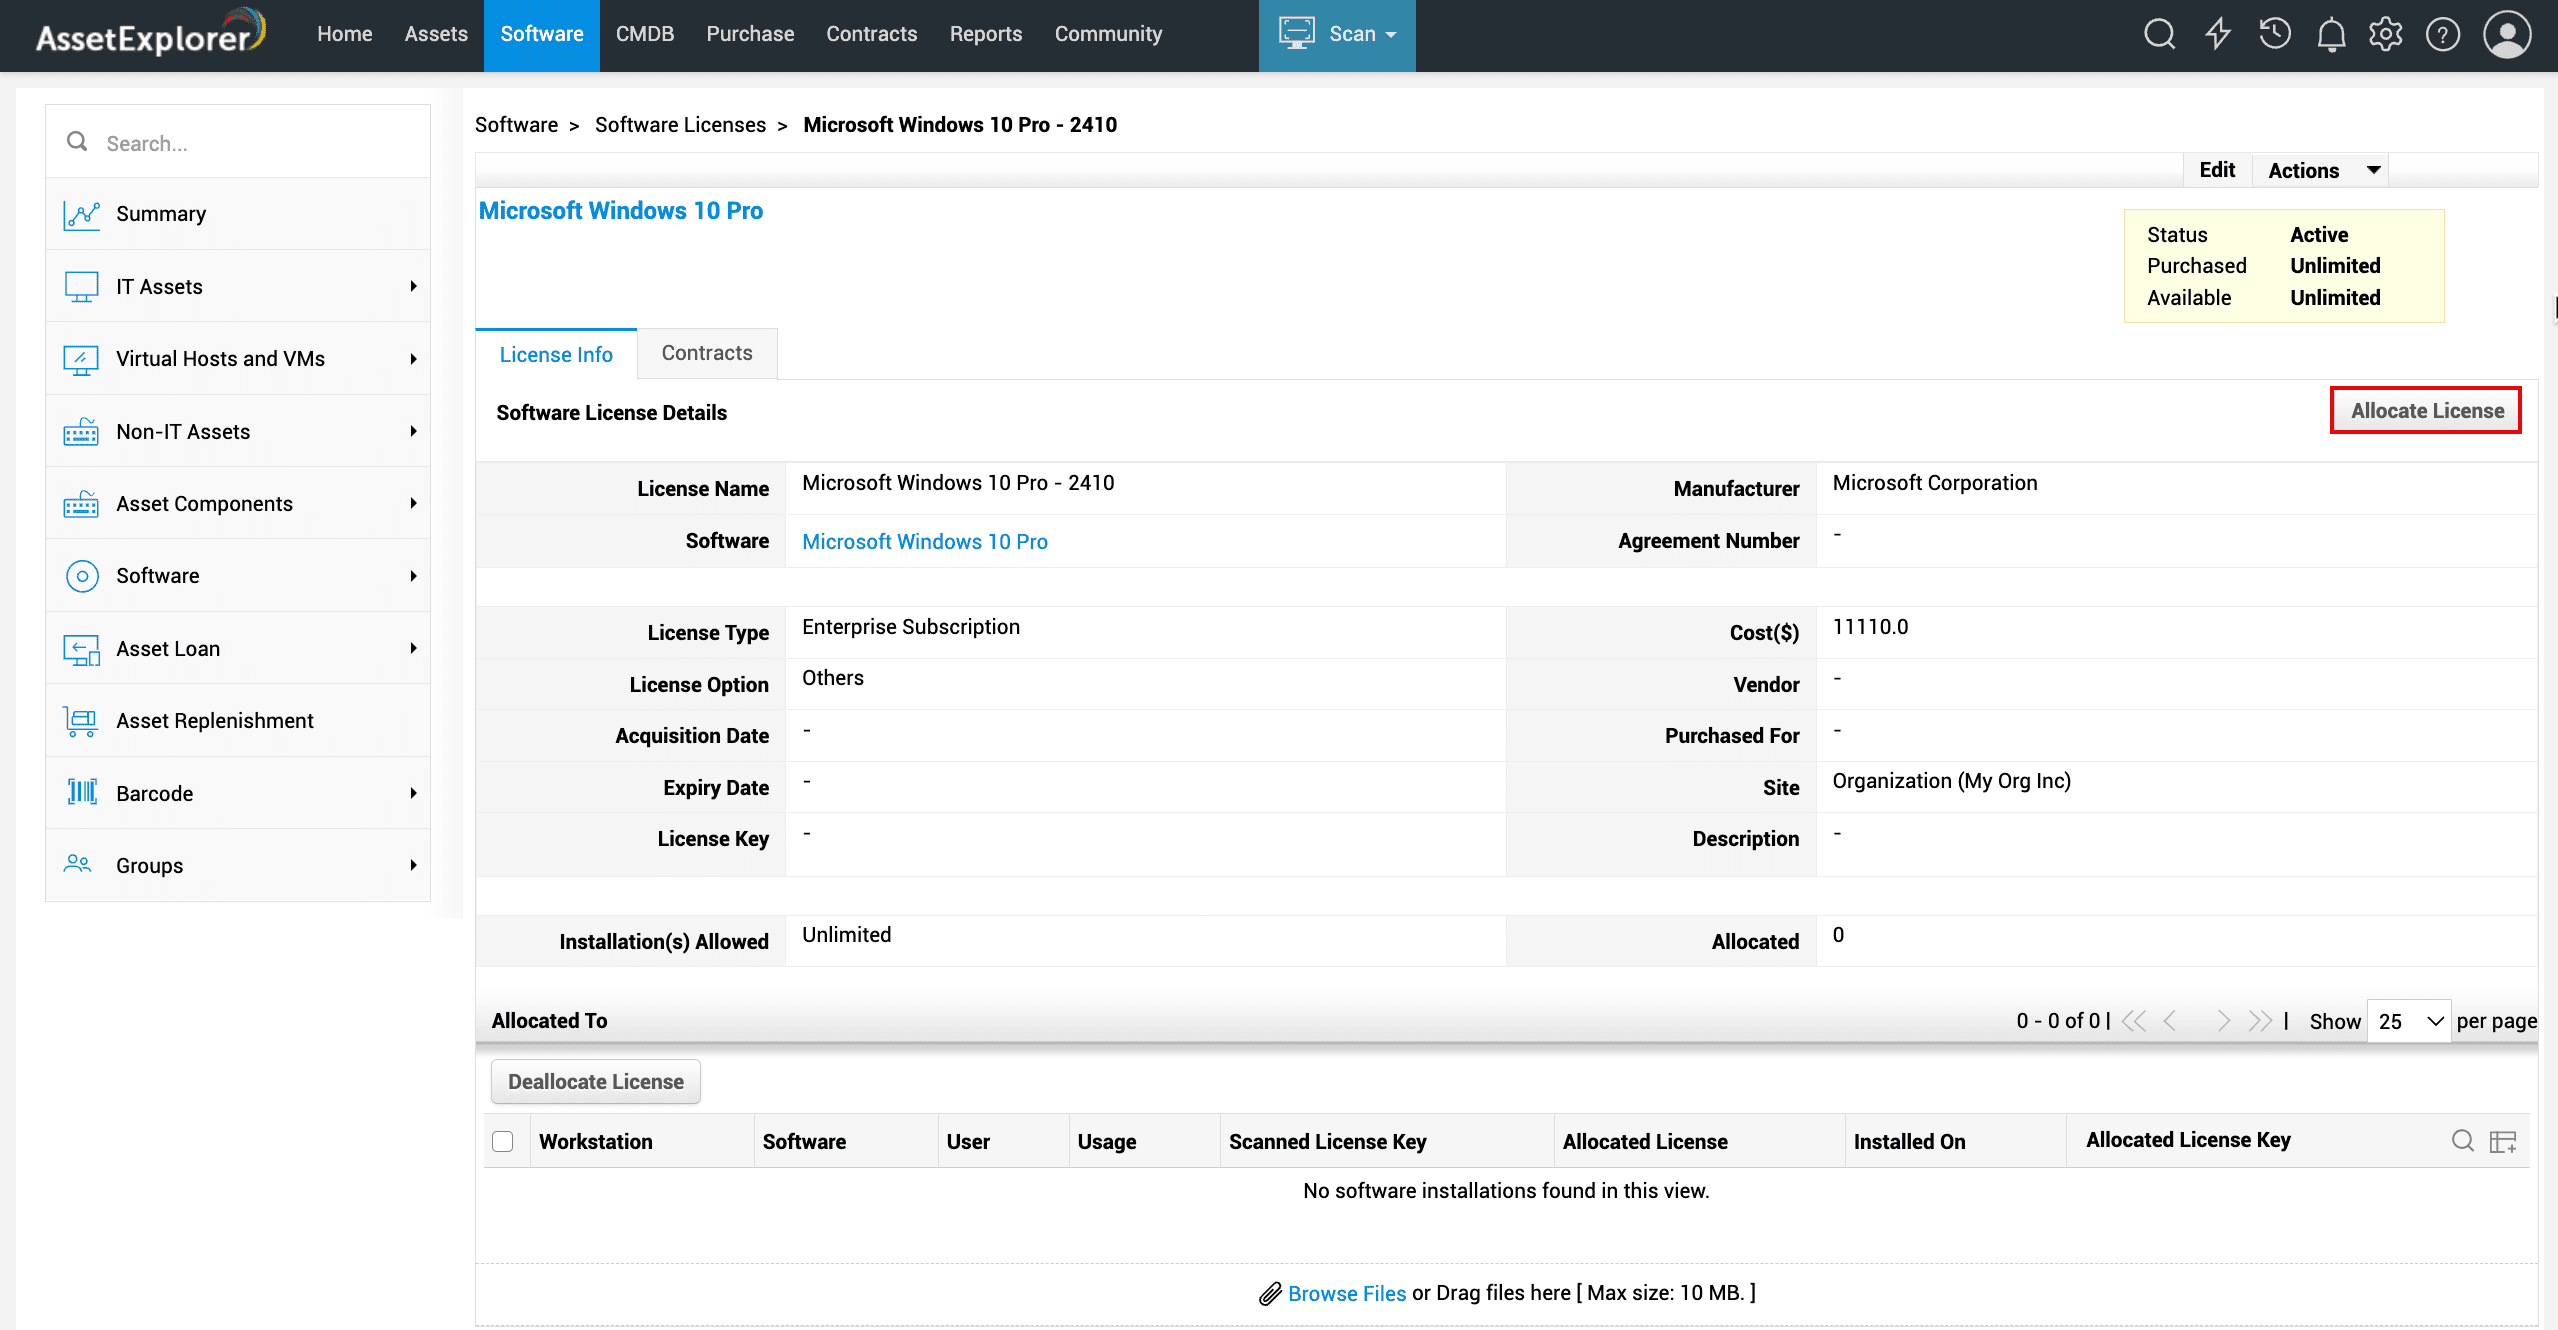Click the Browse Files link
Screen dimensions: 2558x1330
pyautogui.click(x=1346, y=1293)
